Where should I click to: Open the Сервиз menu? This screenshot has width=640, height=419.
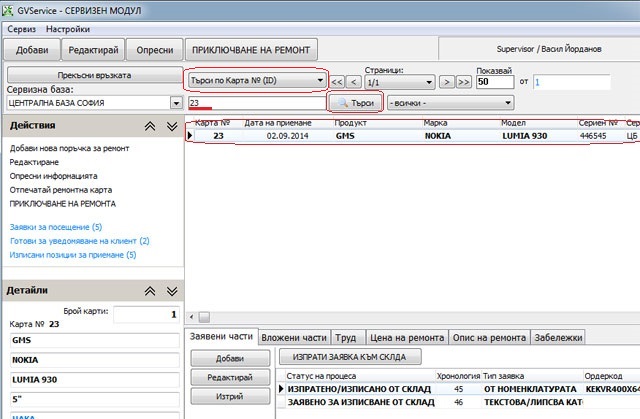coord(22,29)
